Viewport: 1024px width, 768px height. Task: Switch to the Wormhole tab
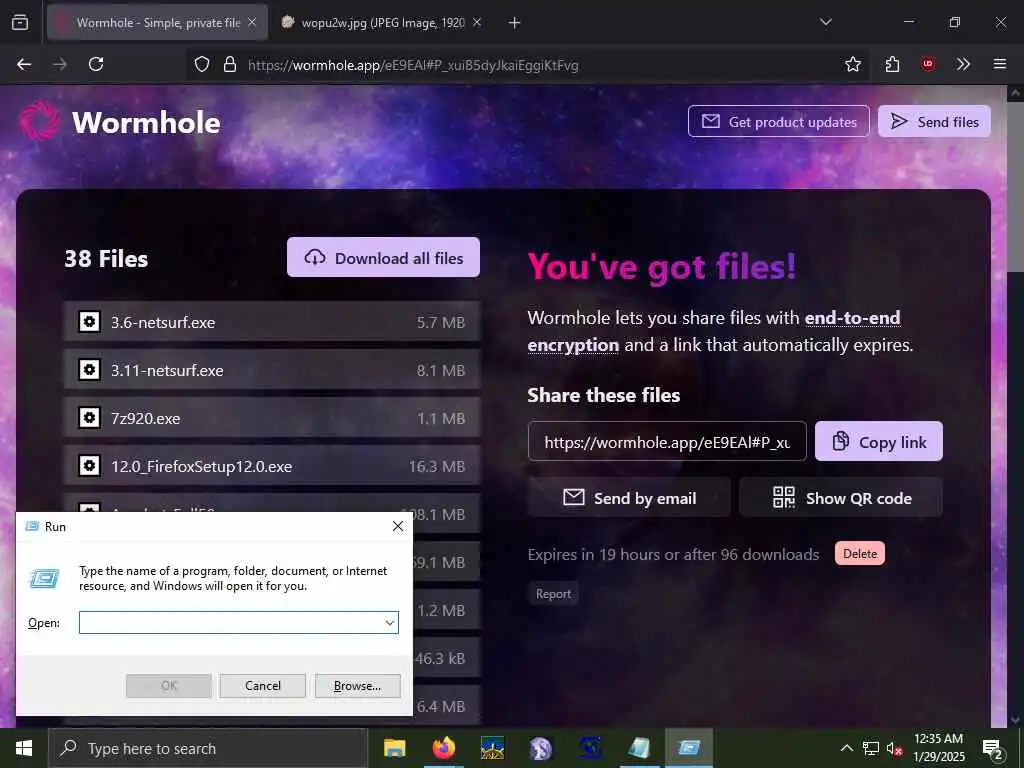click(157, 23)
